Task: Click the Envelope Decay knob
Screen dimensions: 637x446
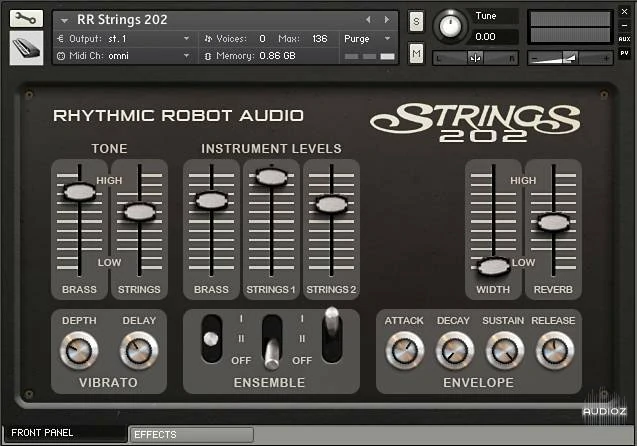Action: coord(455,351)
